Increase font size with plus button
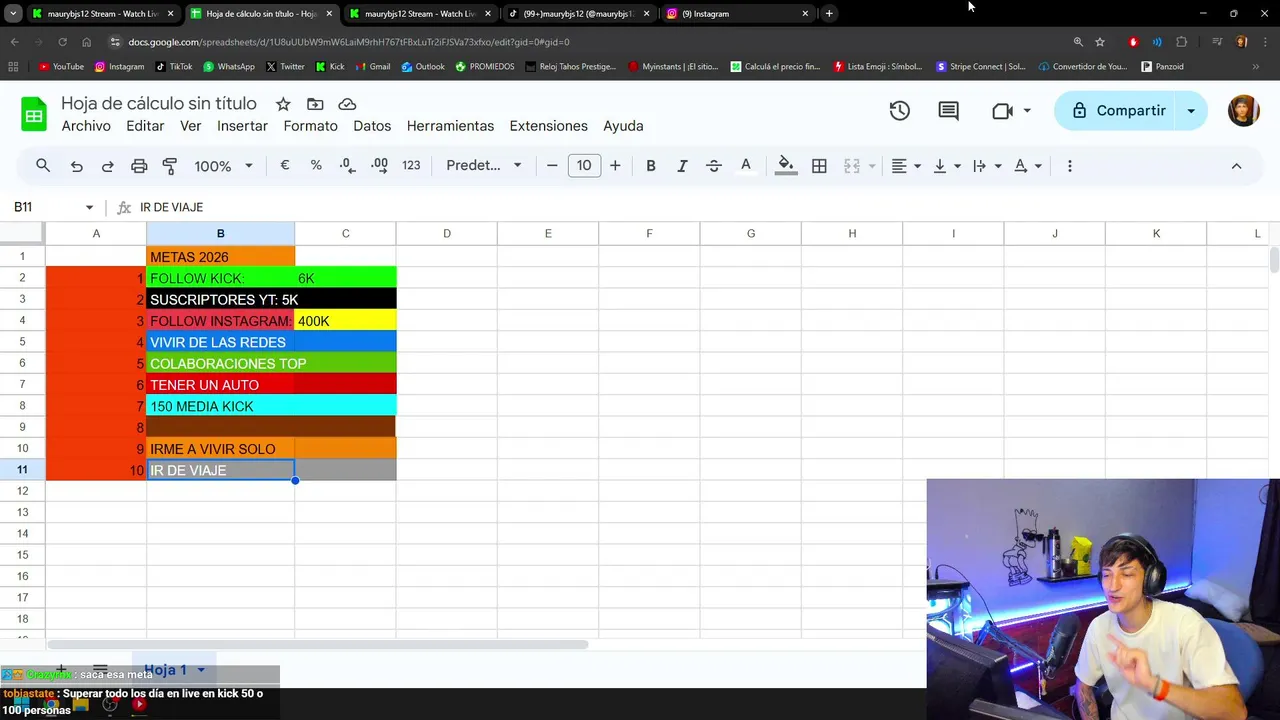This screenshot has height=720, width=1280. [x=615, y=166]
